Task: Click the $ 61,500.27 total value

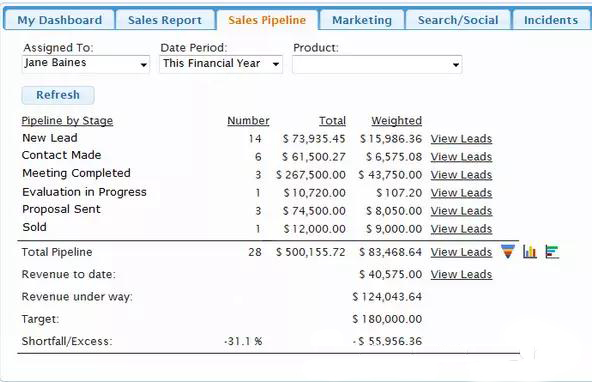Action: pyautogui.click(x=314, y=157)
